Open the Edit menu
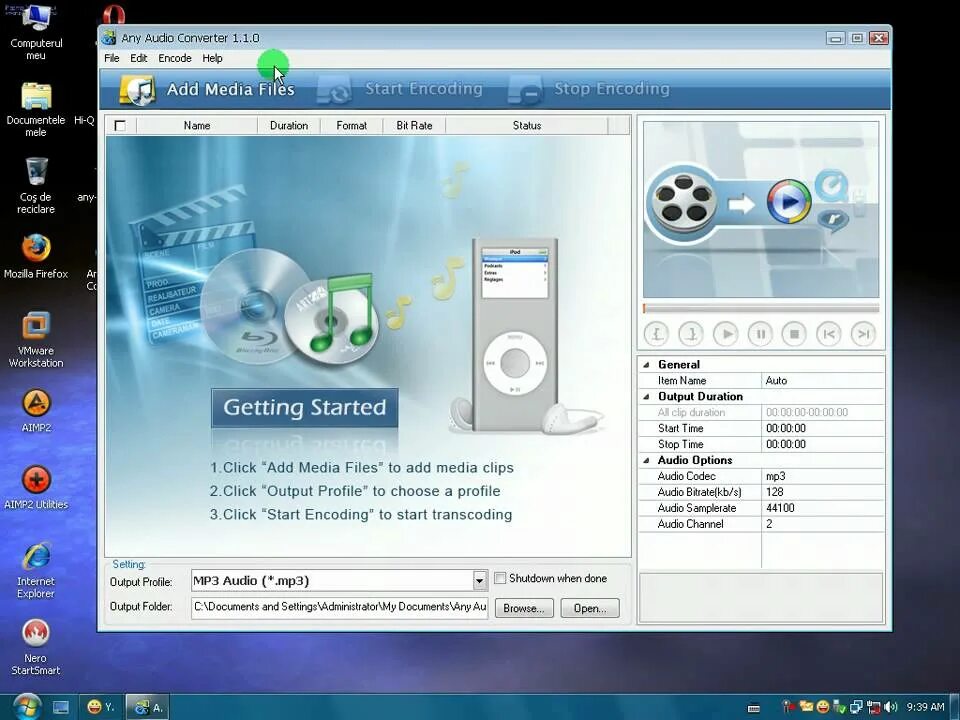Image resolution: width=960 pixels, height=720 pixels. pos(138,58)
